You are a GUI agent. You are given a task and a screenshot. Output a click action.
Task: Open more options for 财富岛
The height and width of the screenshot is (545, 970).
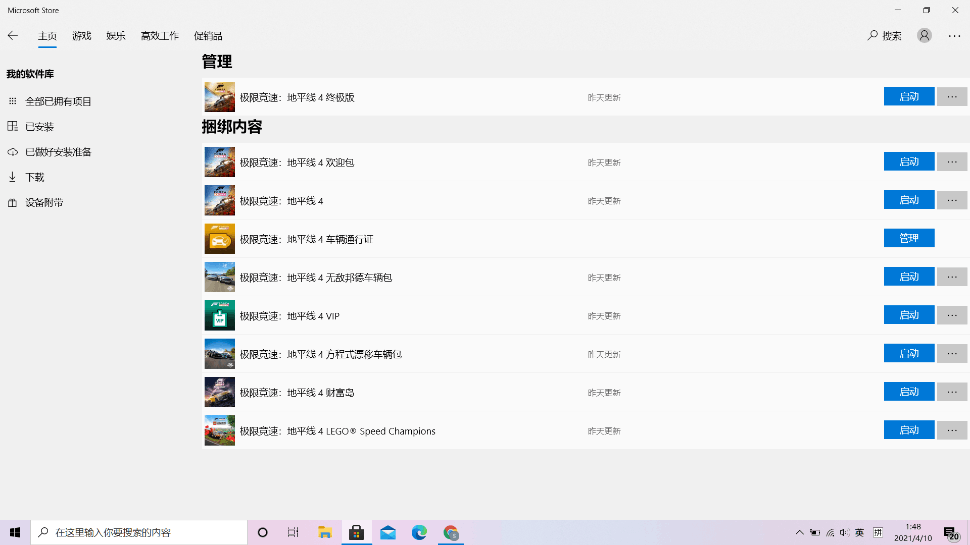[952, 392]
